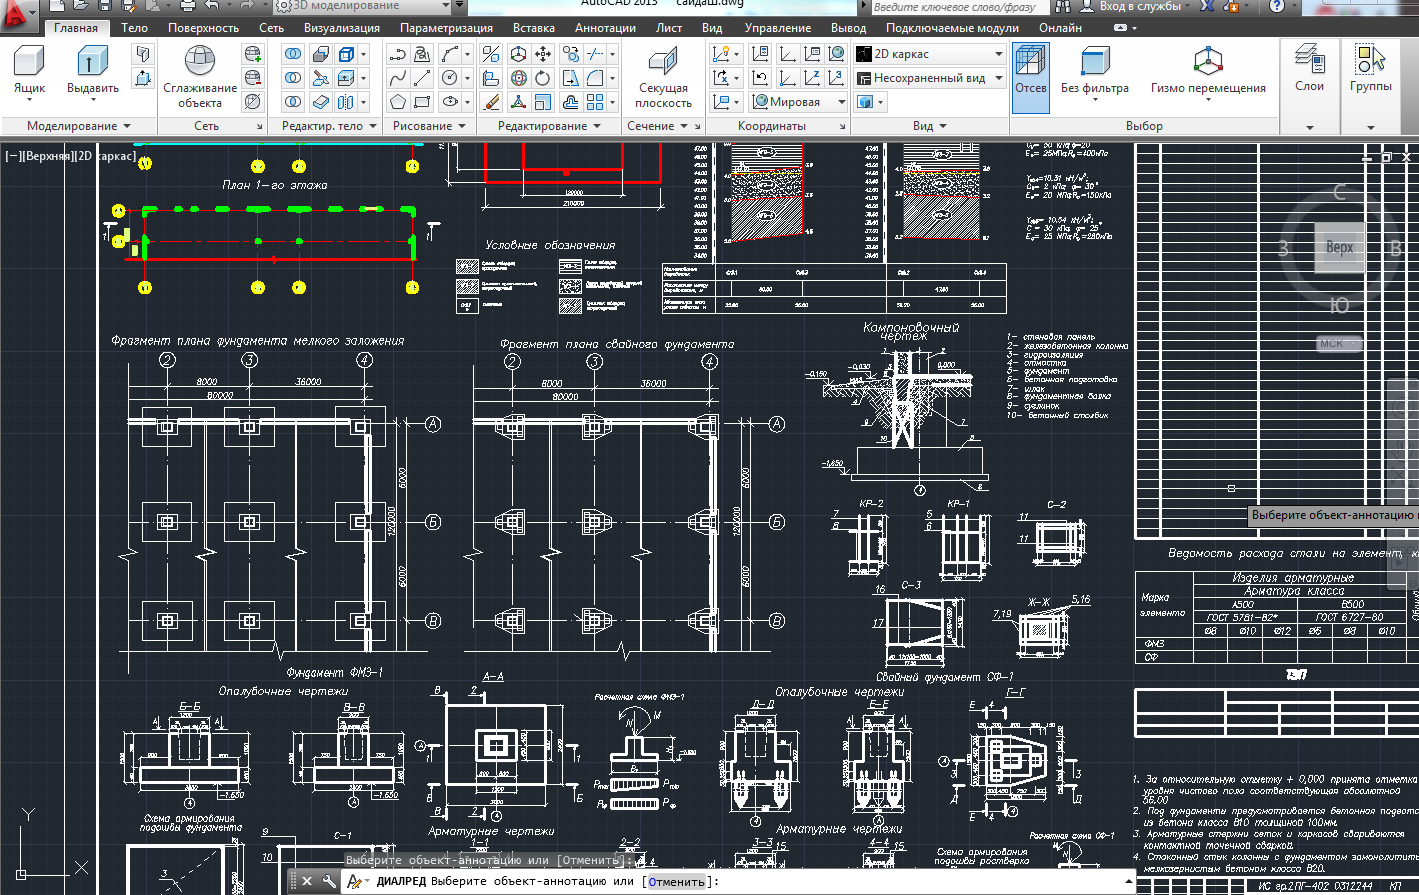Select the Polygon drawing tool

click(x=398, y=101)
